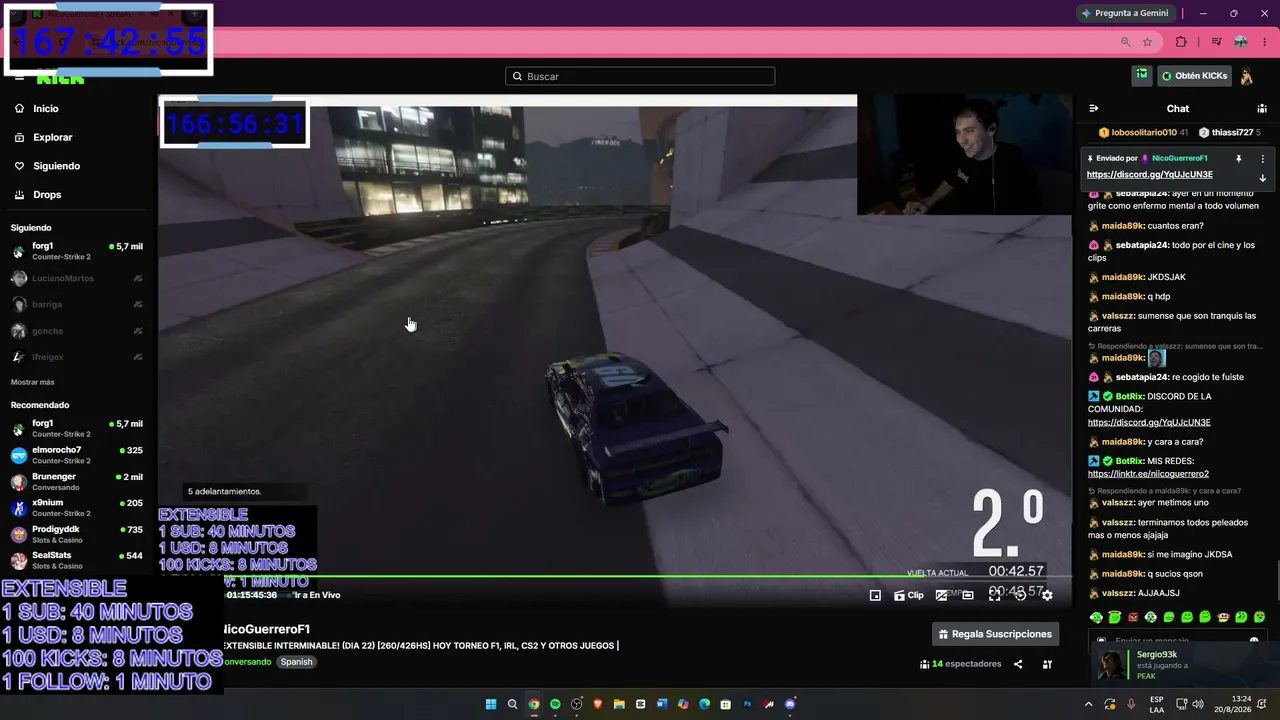Viewport: 1280px width, 720px height.
Task: Open Chrome media controls icon
Action: tap(1216, 42)
